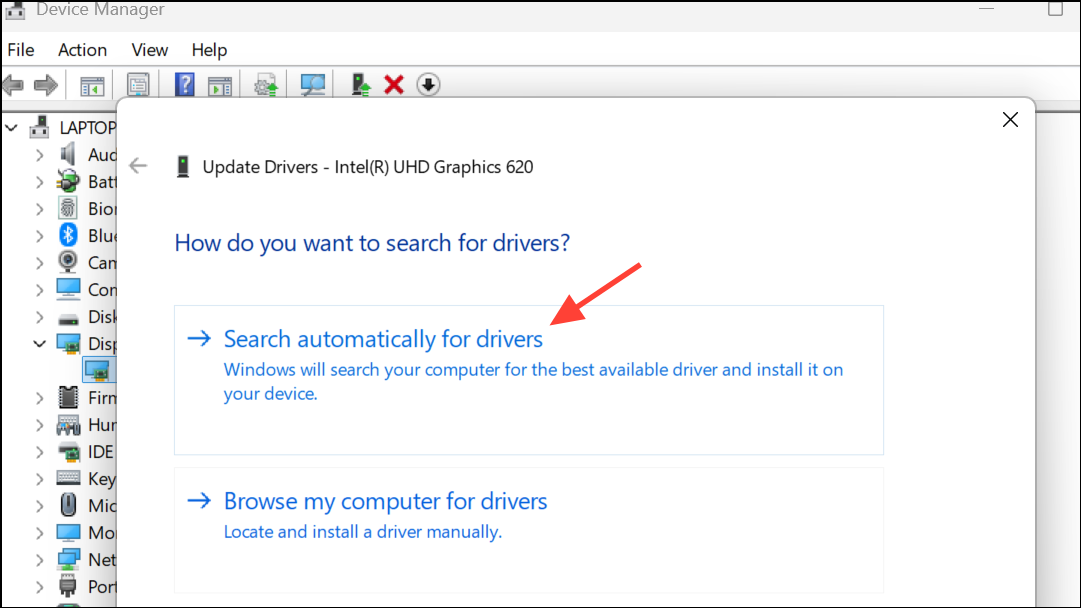Select the Ports plug icon
1081x608 pixels.
tap(68, 587)
